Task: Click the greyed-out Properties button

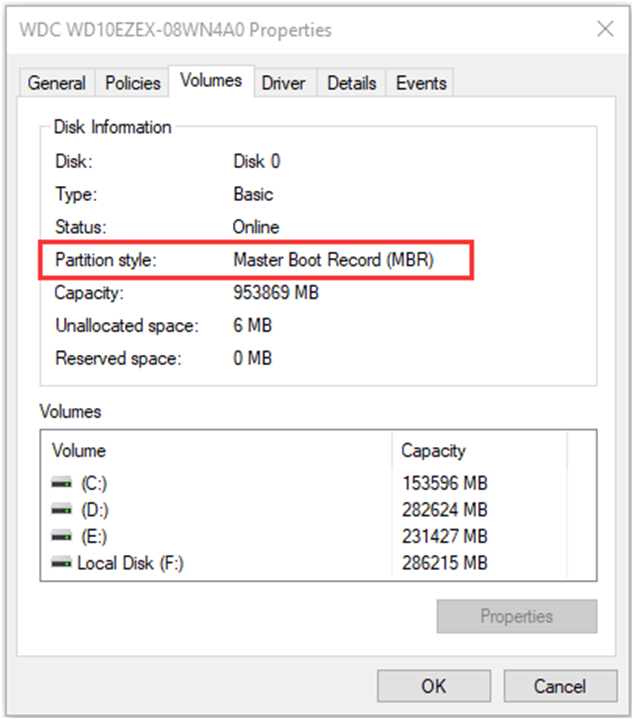Action: pos(517,616)
